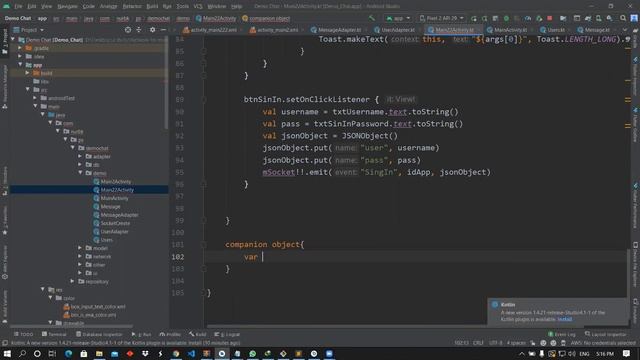Toggle fold marker at setOnClickListener line
640x360 pixels.
click(203, 100)
